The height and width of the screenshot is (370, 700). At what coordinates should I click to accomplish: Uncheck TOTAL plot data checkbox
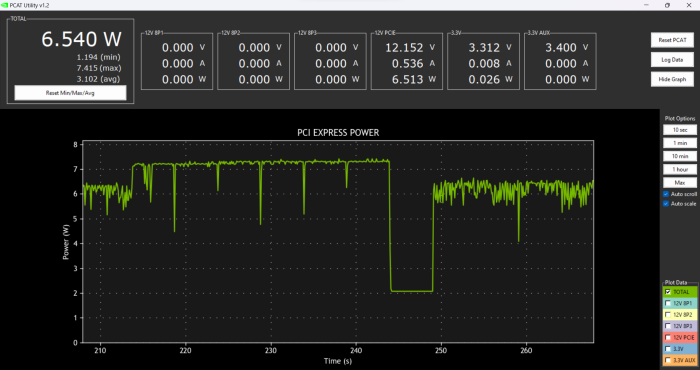pyautogui.click(x=668, y=292)
